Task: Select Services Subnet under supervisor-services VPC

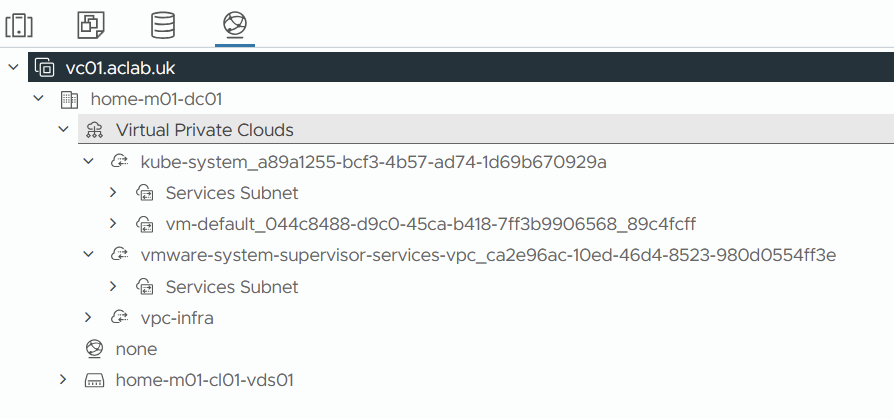Action: click(x=232, y=287)
